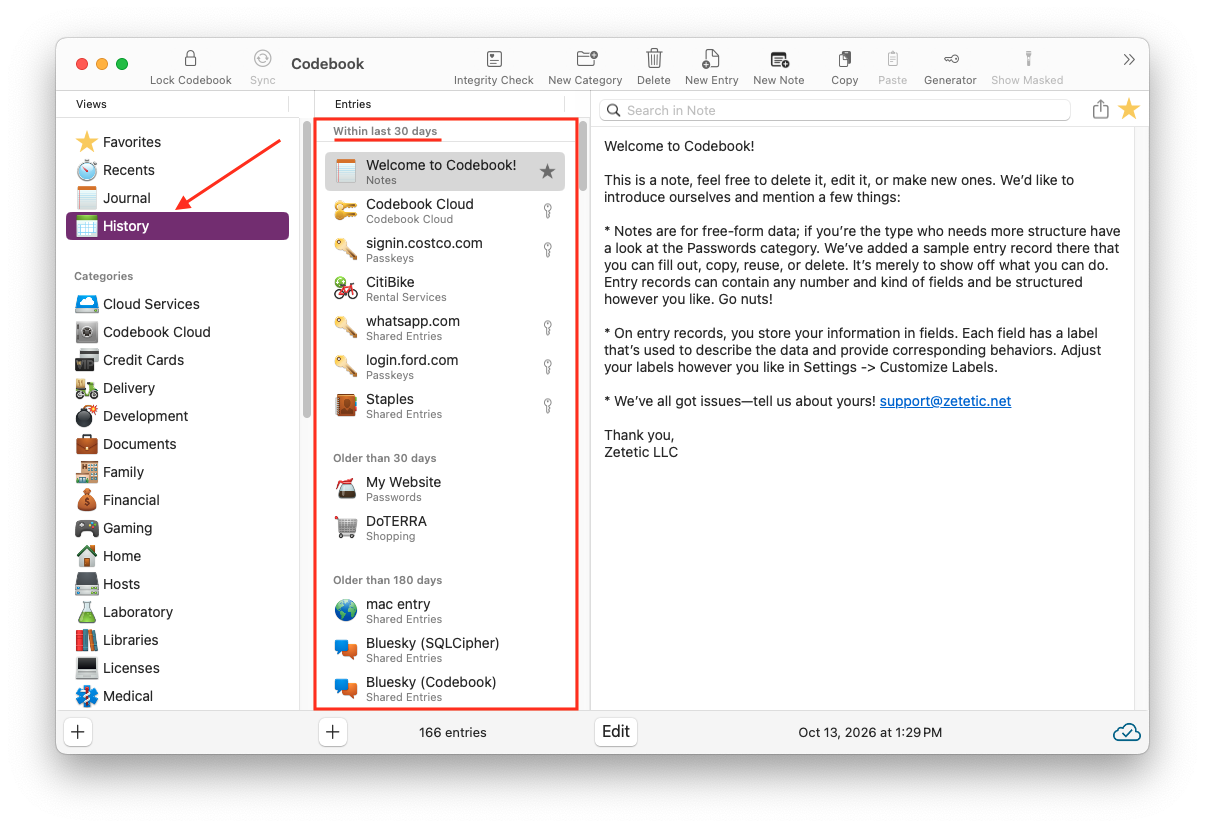Click the Delete trash can icon
This screenshot has height=828, width=1205.
tap(654, 59)
